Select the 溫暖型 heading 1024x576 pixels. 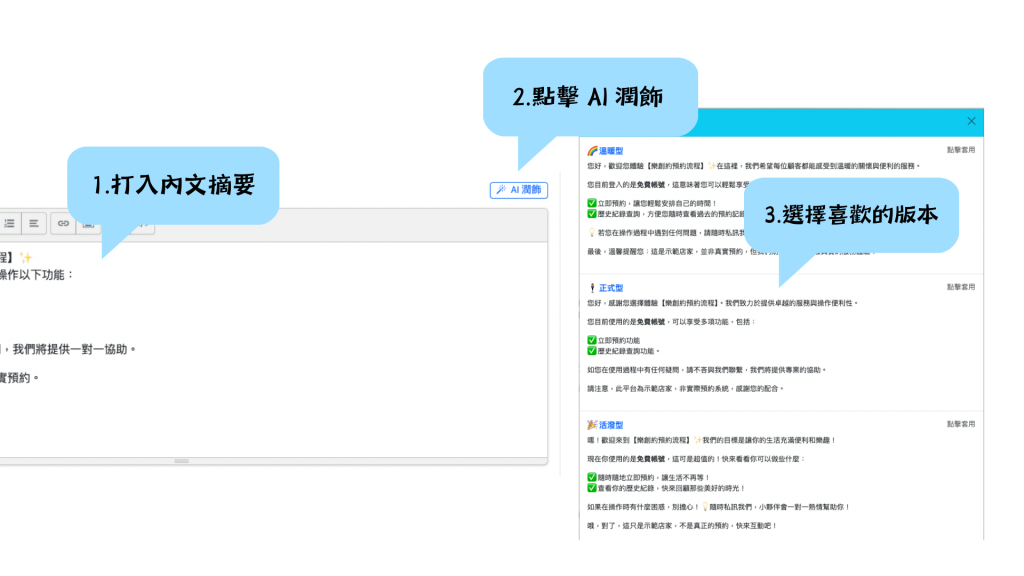(611, 150)
